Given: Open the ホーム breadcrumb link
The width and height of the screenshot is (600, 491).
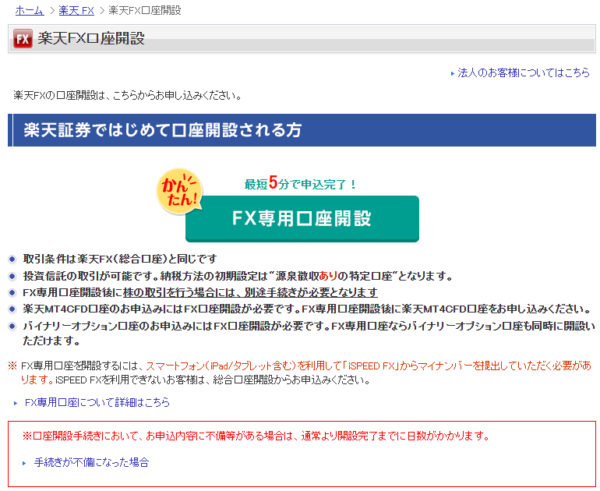Looking at the screenshot, I should [x=29, y=10].
